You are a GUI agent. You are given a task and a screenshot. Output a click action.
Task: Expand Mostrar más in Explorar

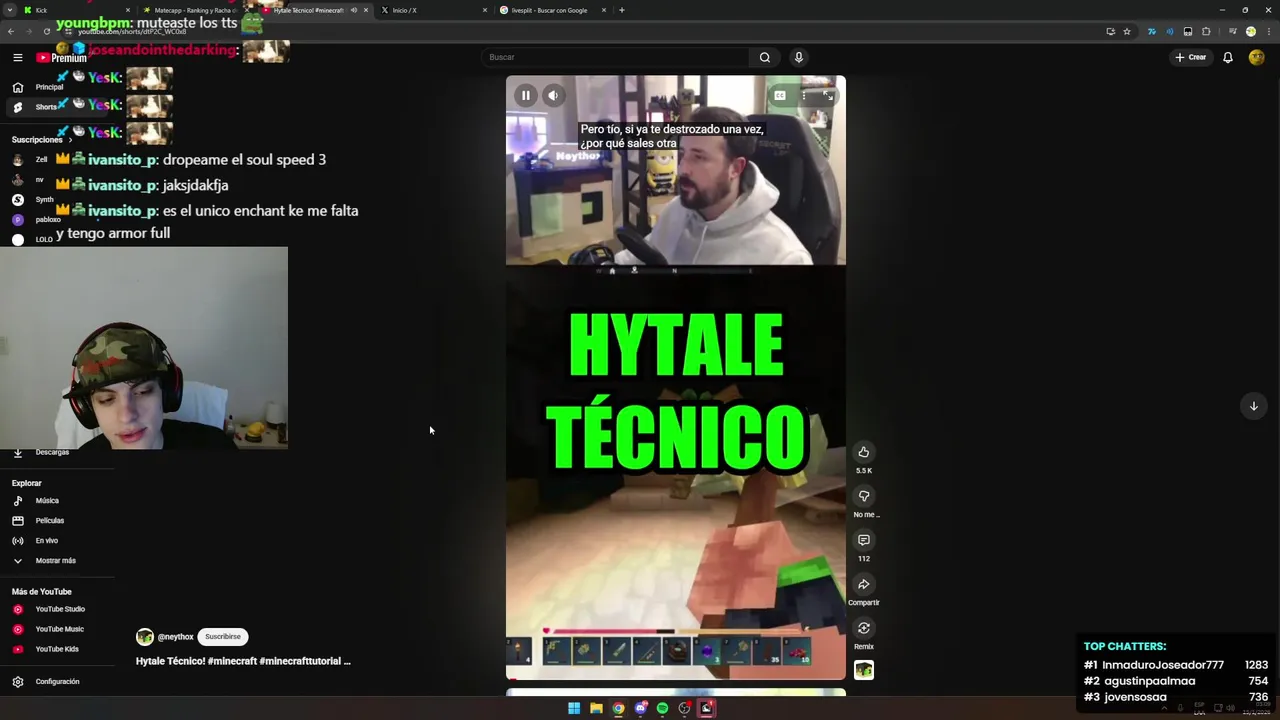tap(55, 561)
